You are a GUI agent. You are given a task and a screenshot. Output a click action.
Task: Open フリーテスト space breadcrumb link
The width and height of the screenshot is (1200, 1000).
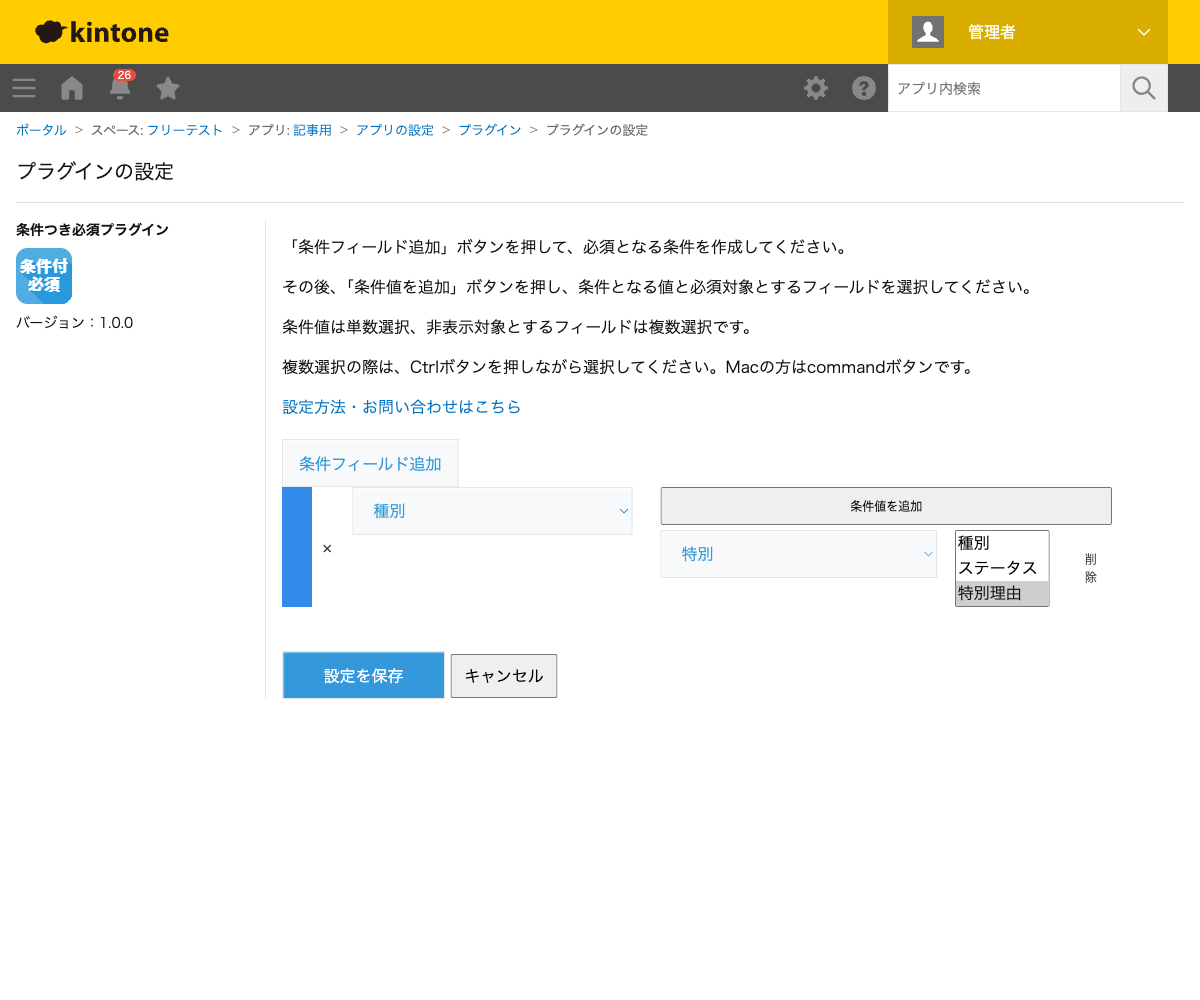click(x=185, y=130)
